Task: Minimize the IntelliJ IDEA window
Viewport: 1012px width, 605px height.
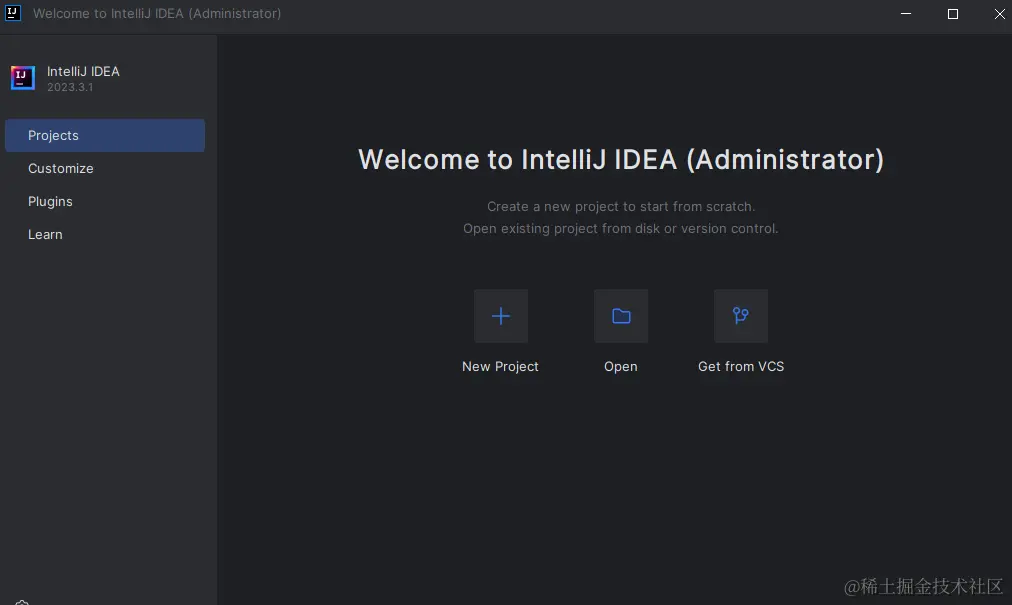Action: click(906, 14)
